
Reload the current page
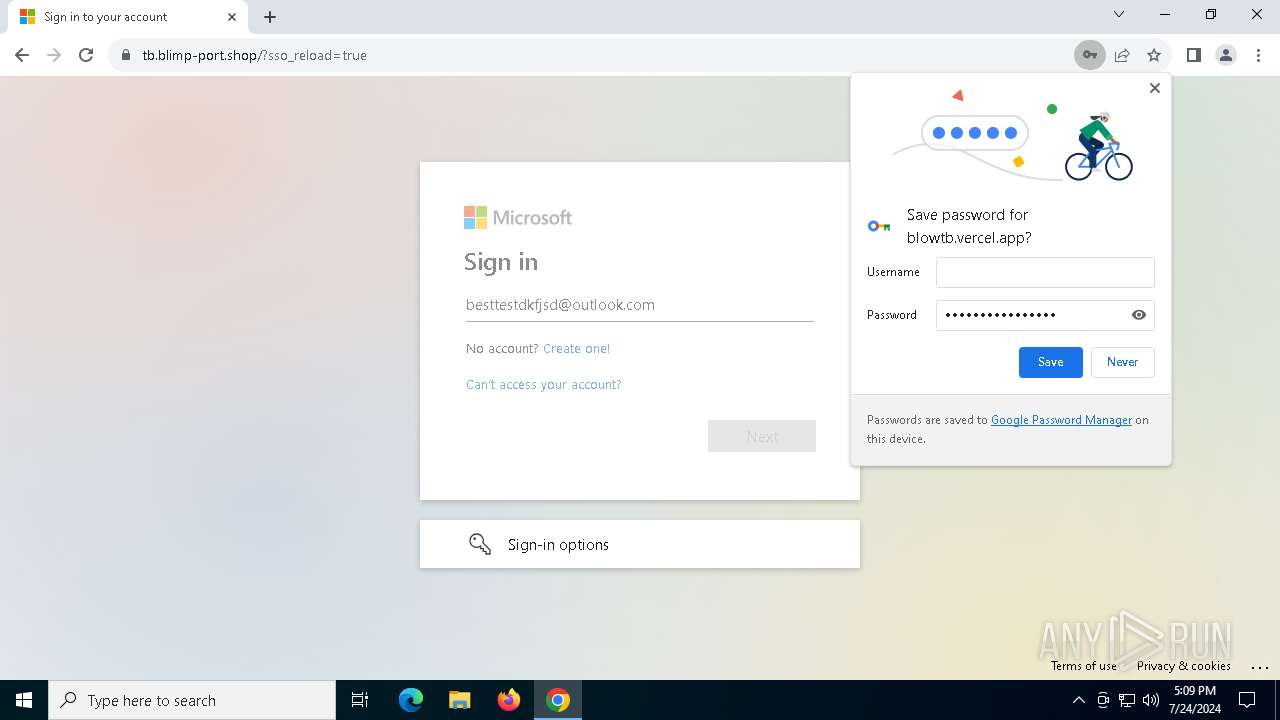tap(86, 55)
